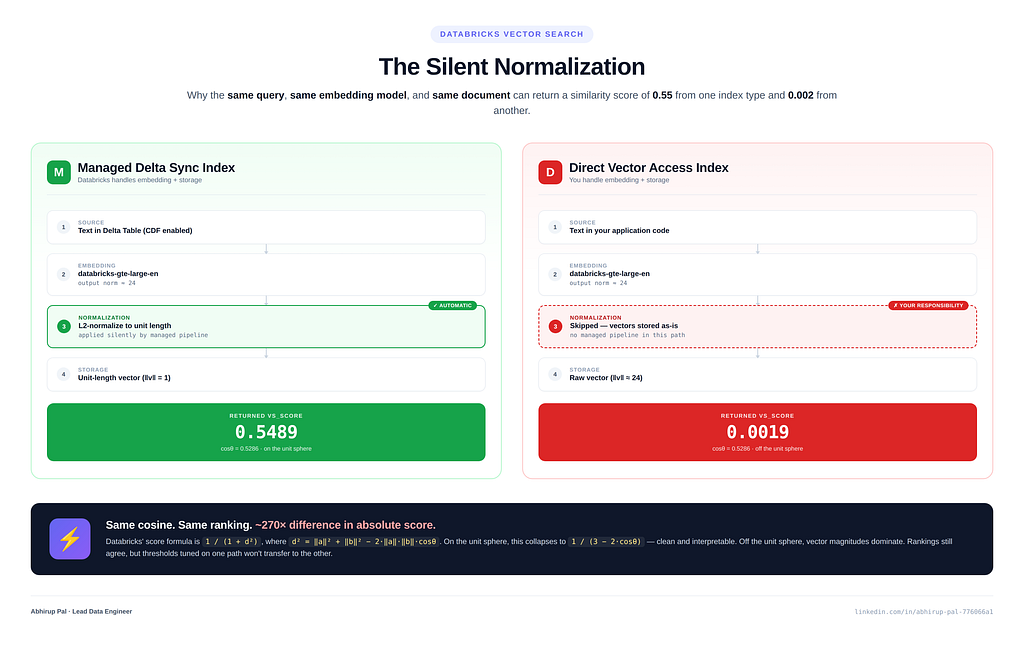The width and height of the screenshot is (1024, 646).
Task: Click step 4 circle beside Raw vector storage
Action: click(555, 374)
